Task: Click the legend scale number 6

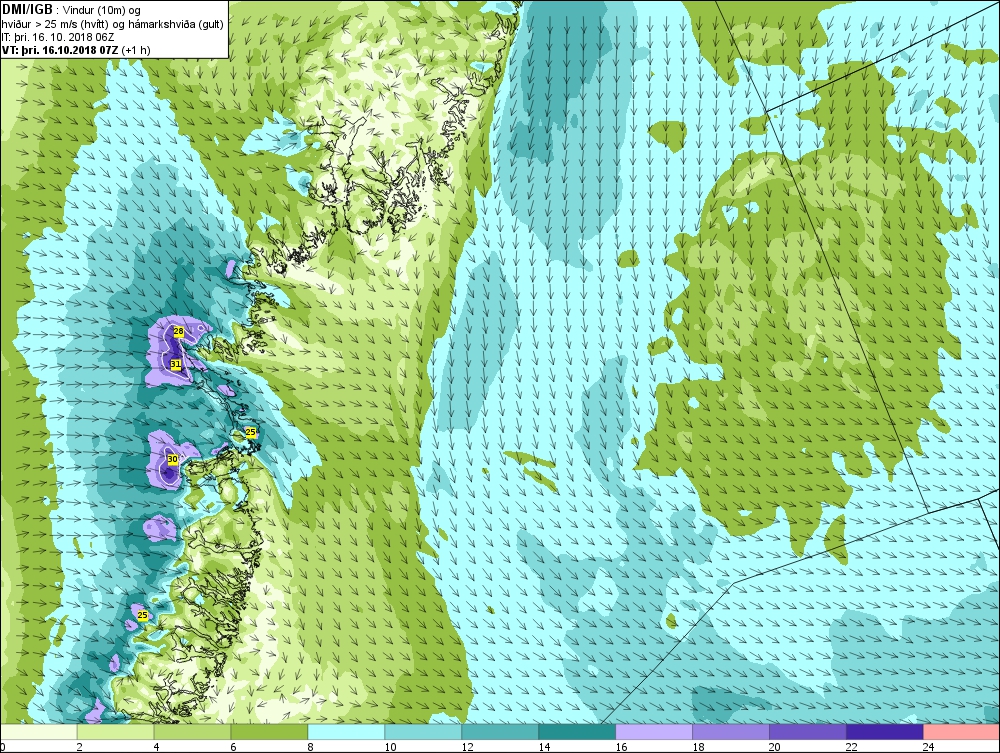Action: click(x=233, y=747)
